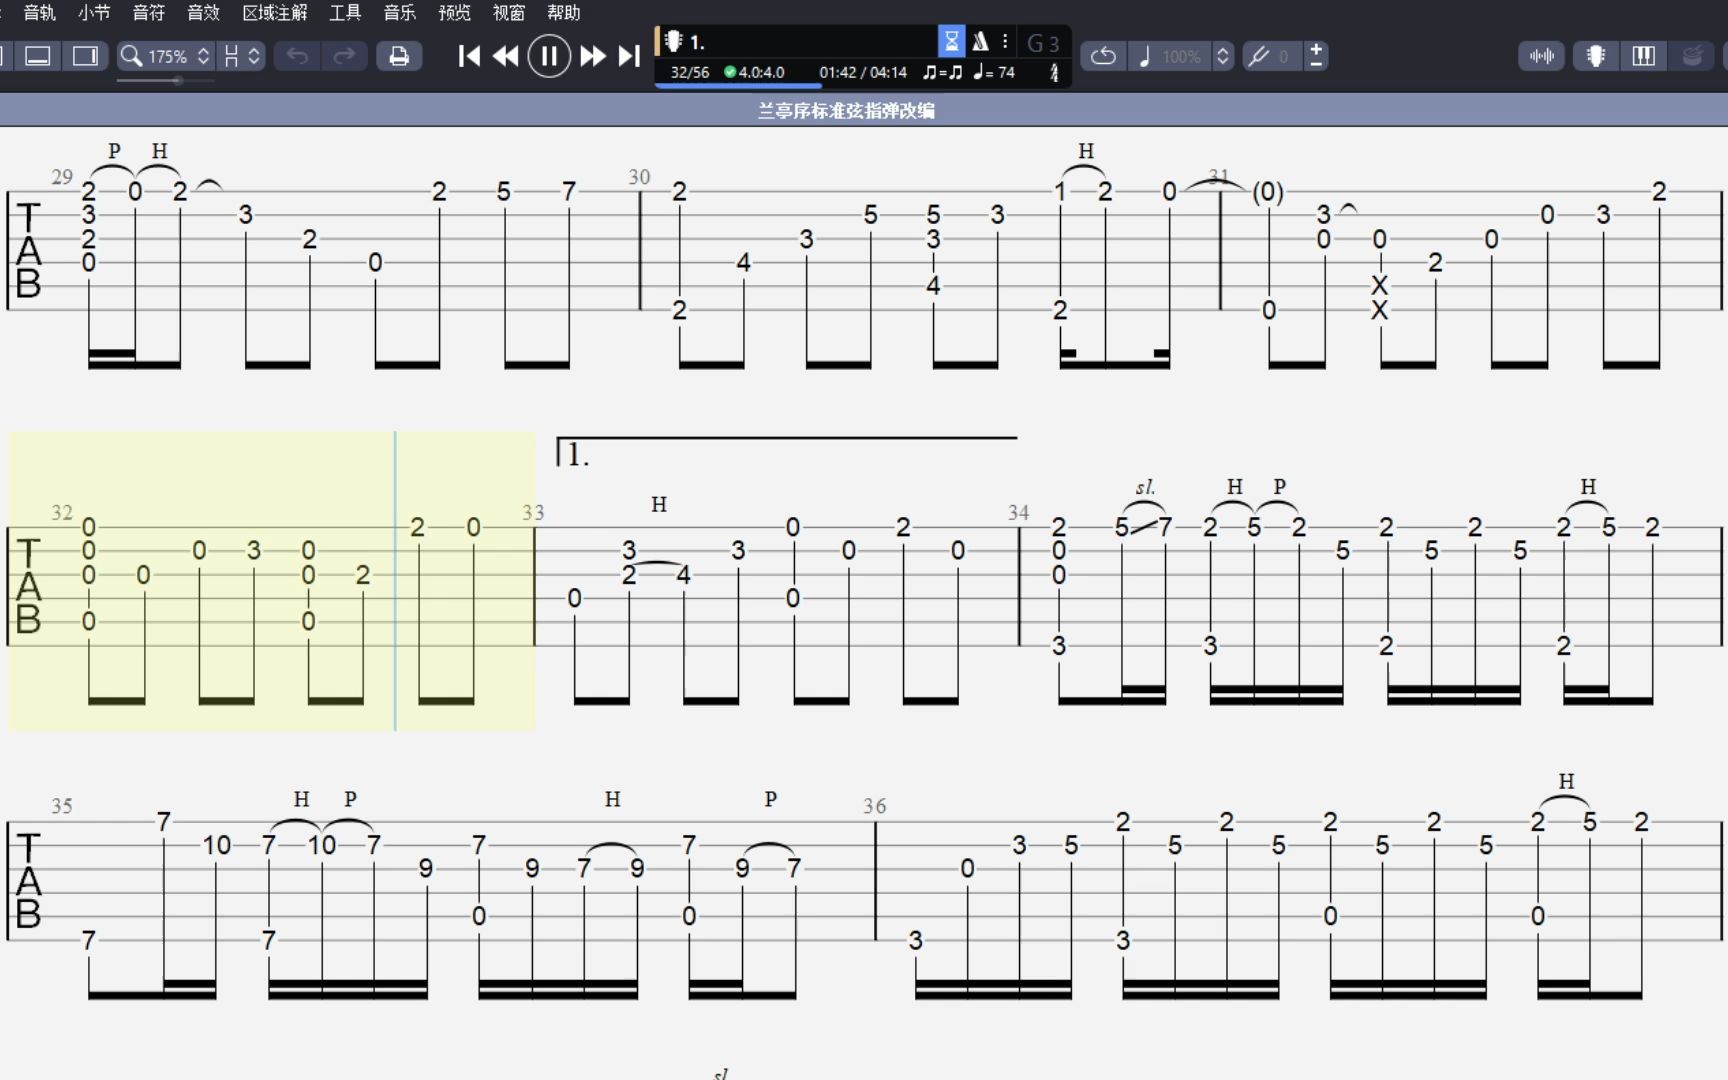Viewport: 1728px width, 1080px height.
Task: Click the blue playback cursor line
Action: pyautogui.click(x=395, y=580)
